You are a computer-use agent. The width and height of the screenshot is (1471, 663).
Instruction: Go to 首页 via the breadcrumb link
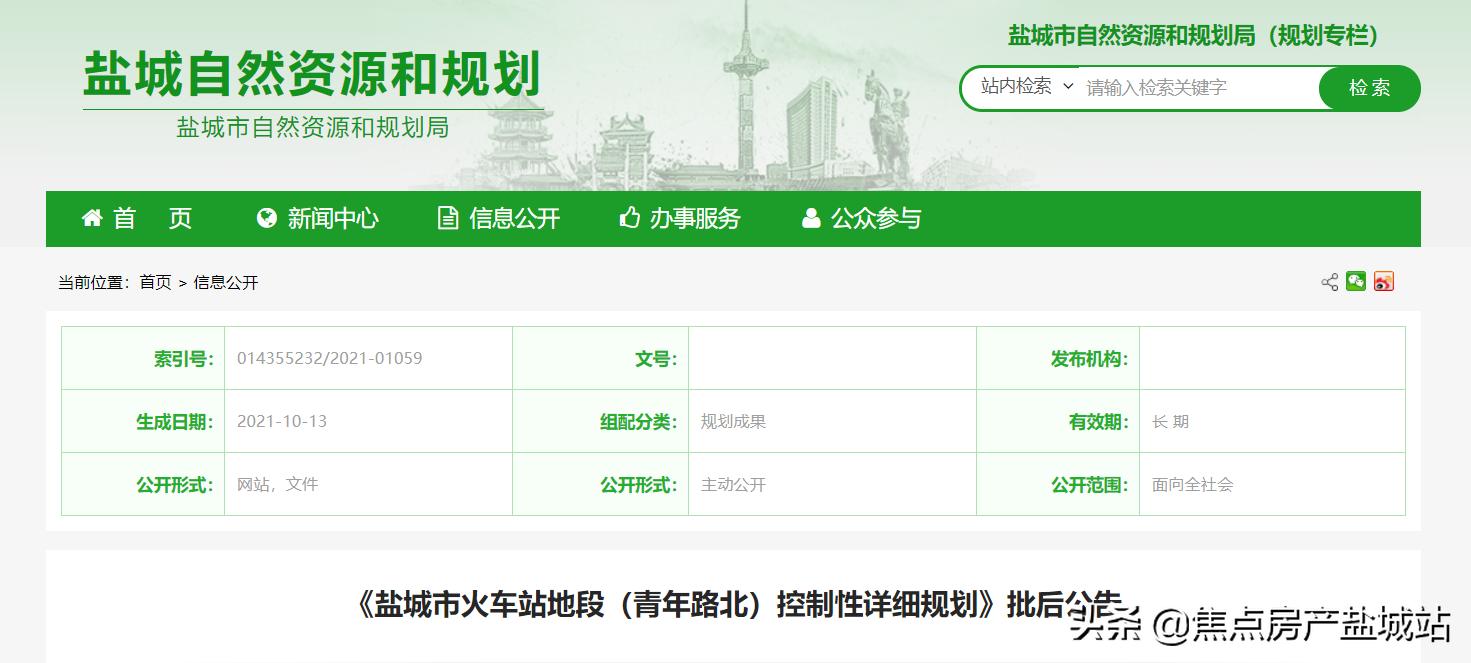pos(154,282)
